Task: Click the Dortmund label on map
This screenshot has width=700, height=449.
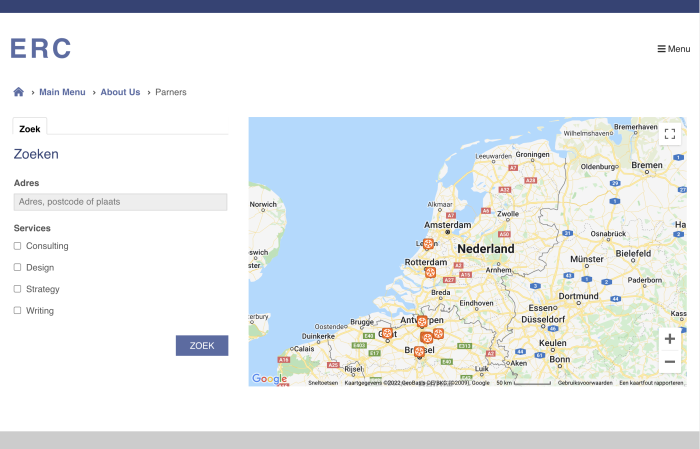Action: pyautogui.click(x=578, y=296)
